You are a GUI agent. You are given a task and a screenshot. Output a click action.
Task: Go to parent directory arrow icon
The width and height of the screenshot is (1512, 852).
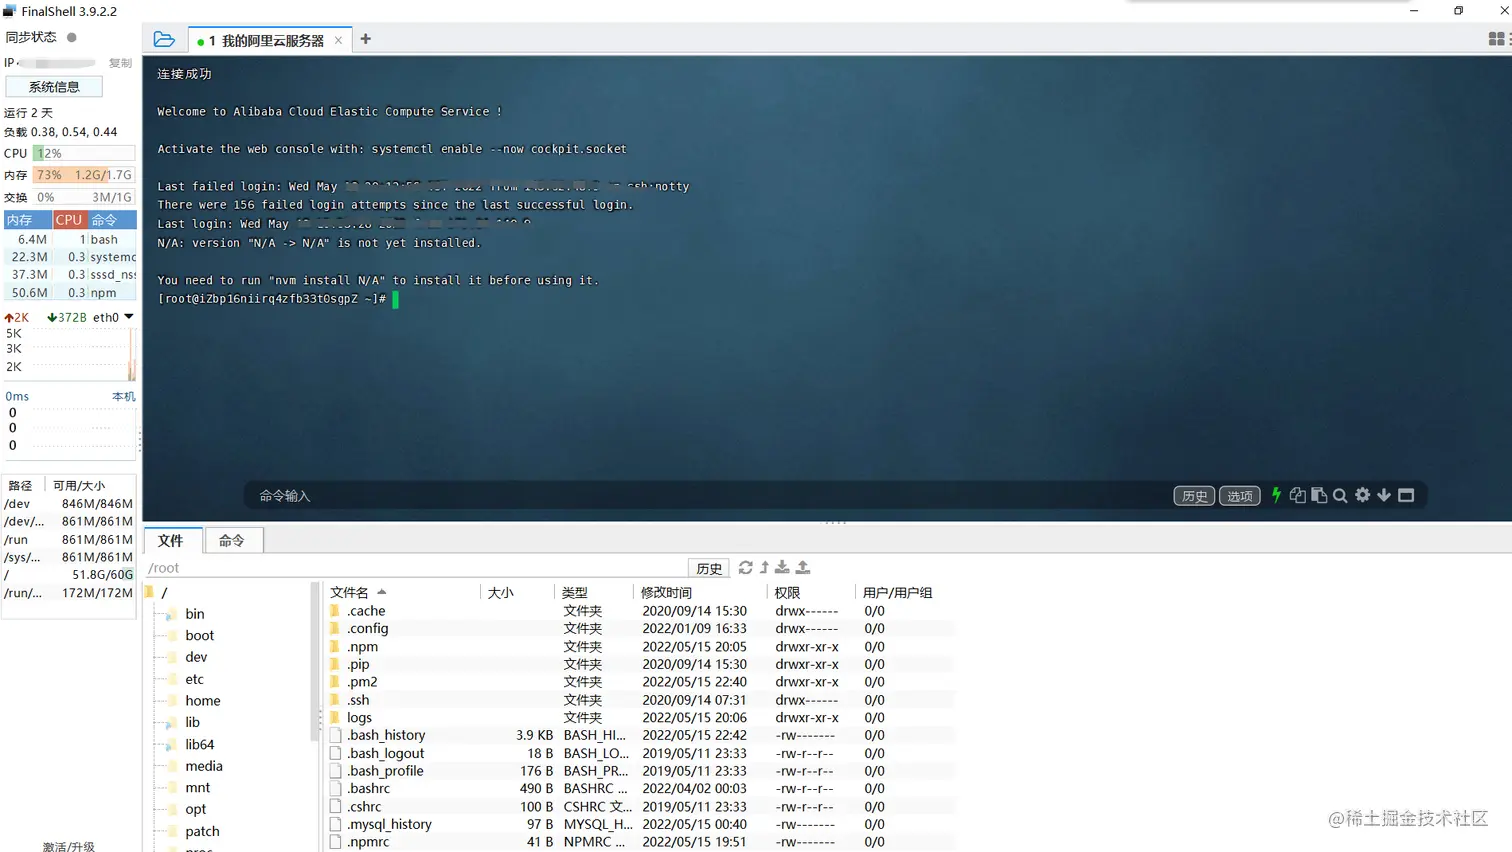tap(765, 568)
